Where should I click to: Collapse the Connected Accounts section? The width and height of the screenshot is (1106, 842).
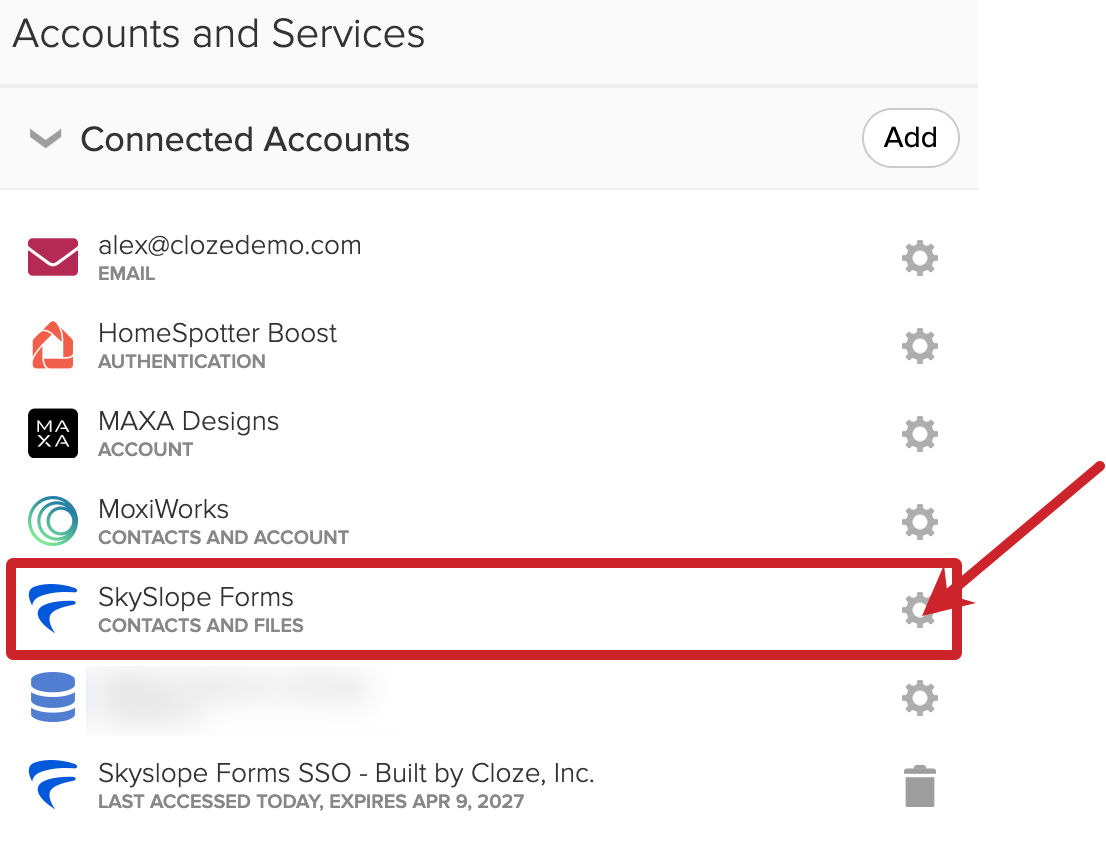tap(44, 138)
